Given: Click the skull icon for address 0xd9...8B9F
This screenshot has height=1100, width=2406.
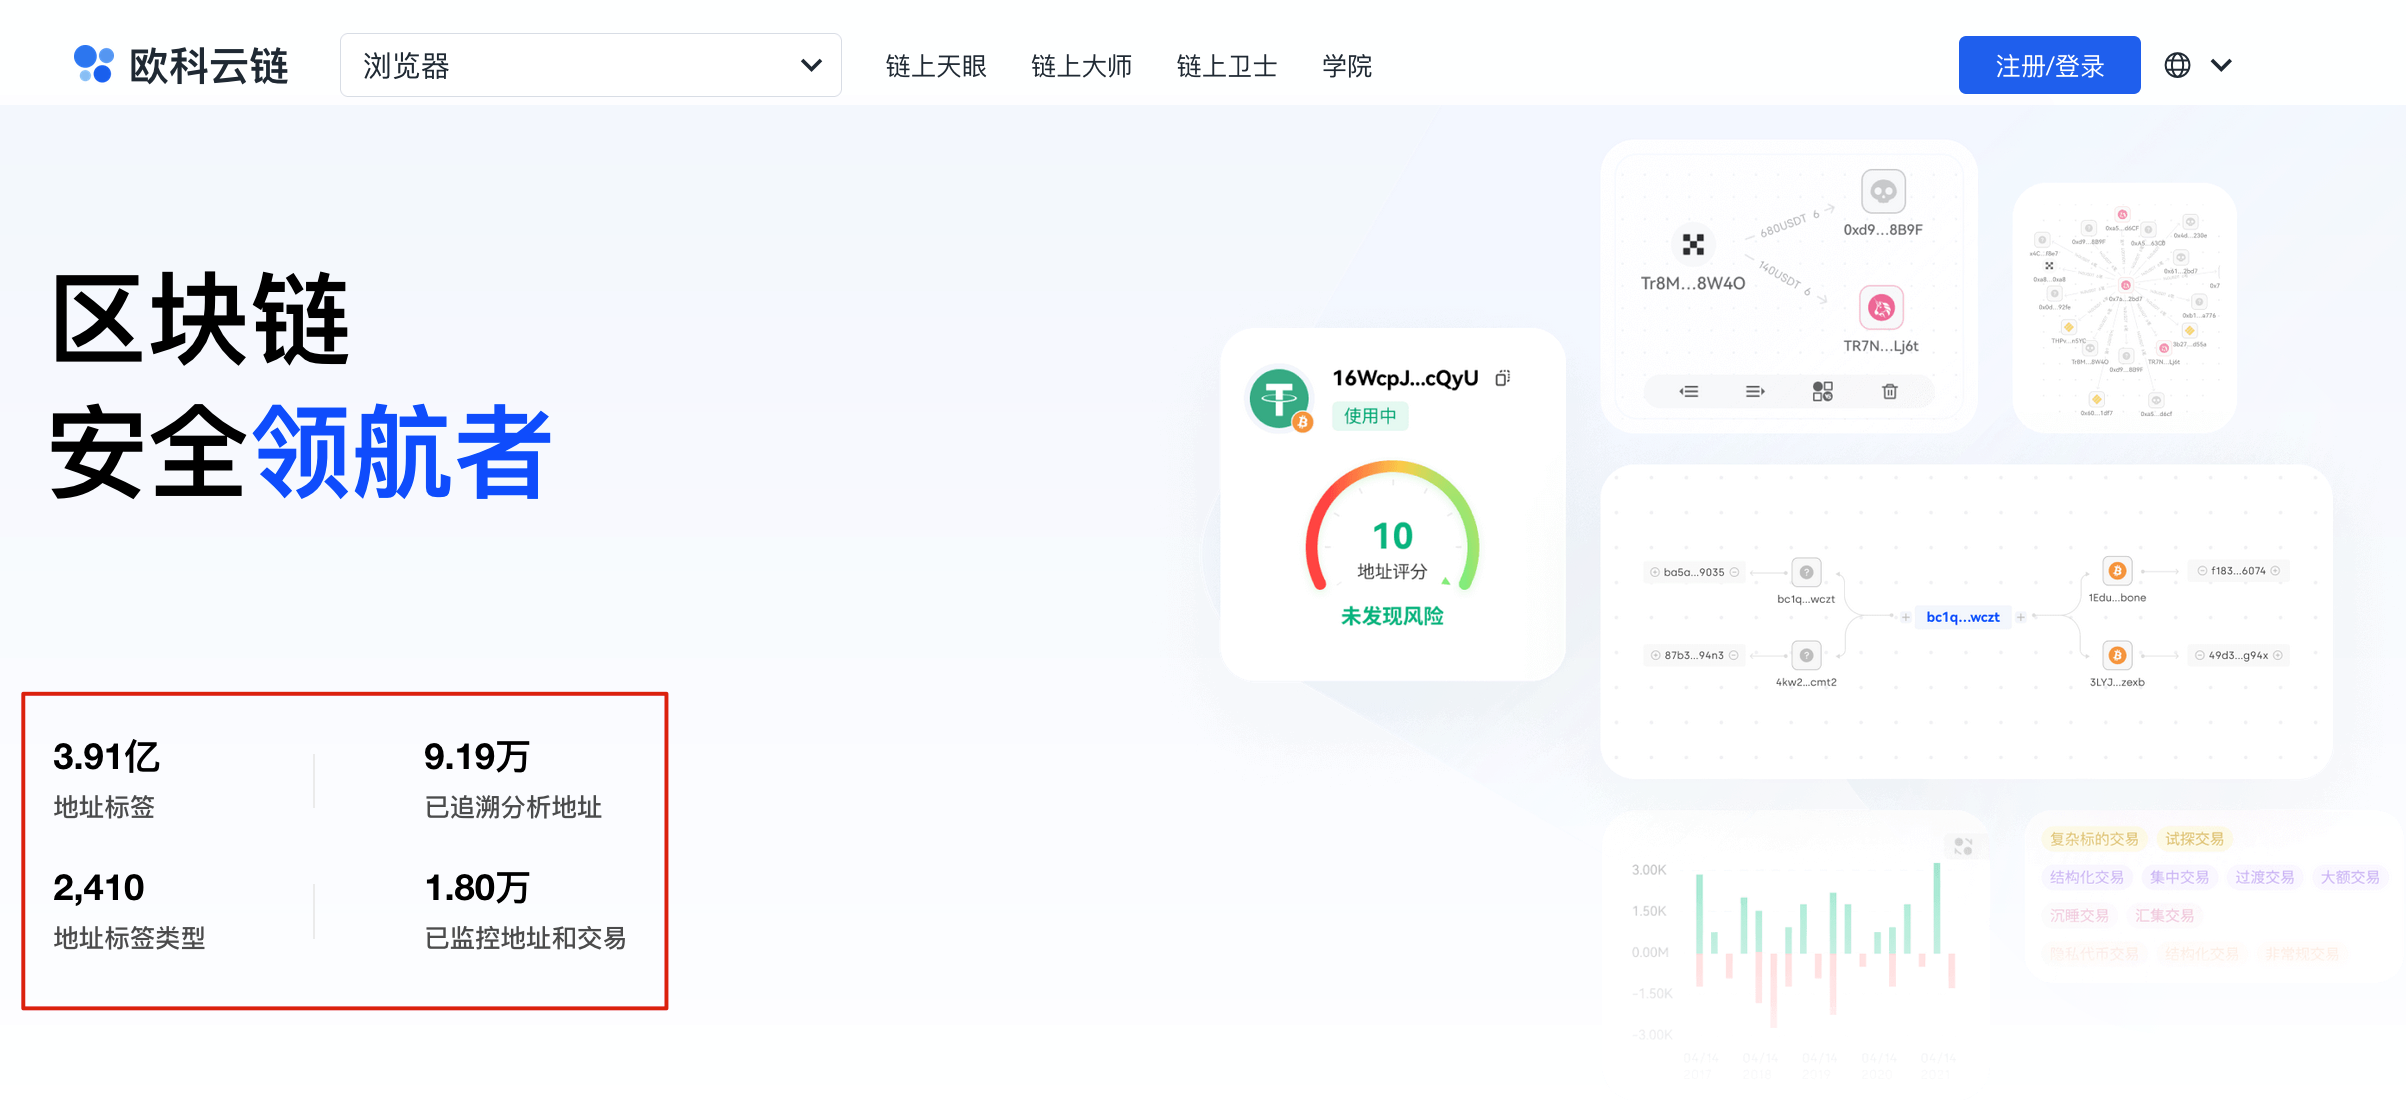Looking at the screenshot, I should coord(1883,191).
